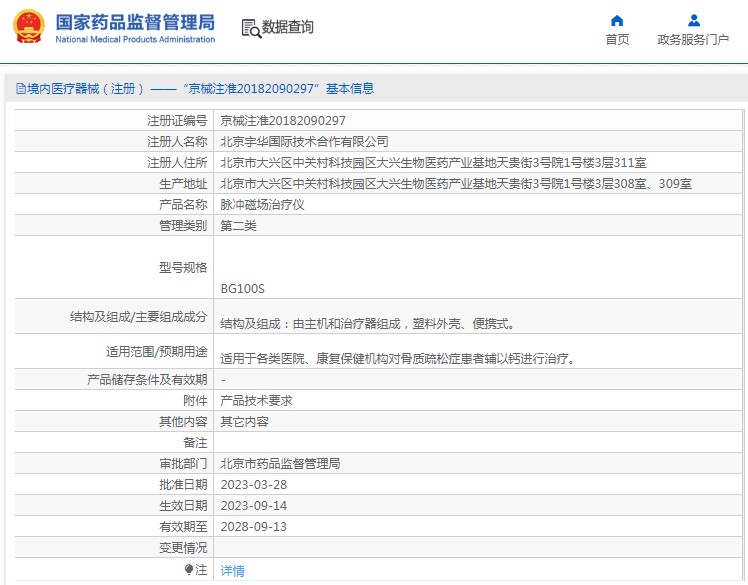The image size is (748, 585).
Task: Click attachment value 产品技术要求
Action: pyautogui.click(x=257, y=400)
